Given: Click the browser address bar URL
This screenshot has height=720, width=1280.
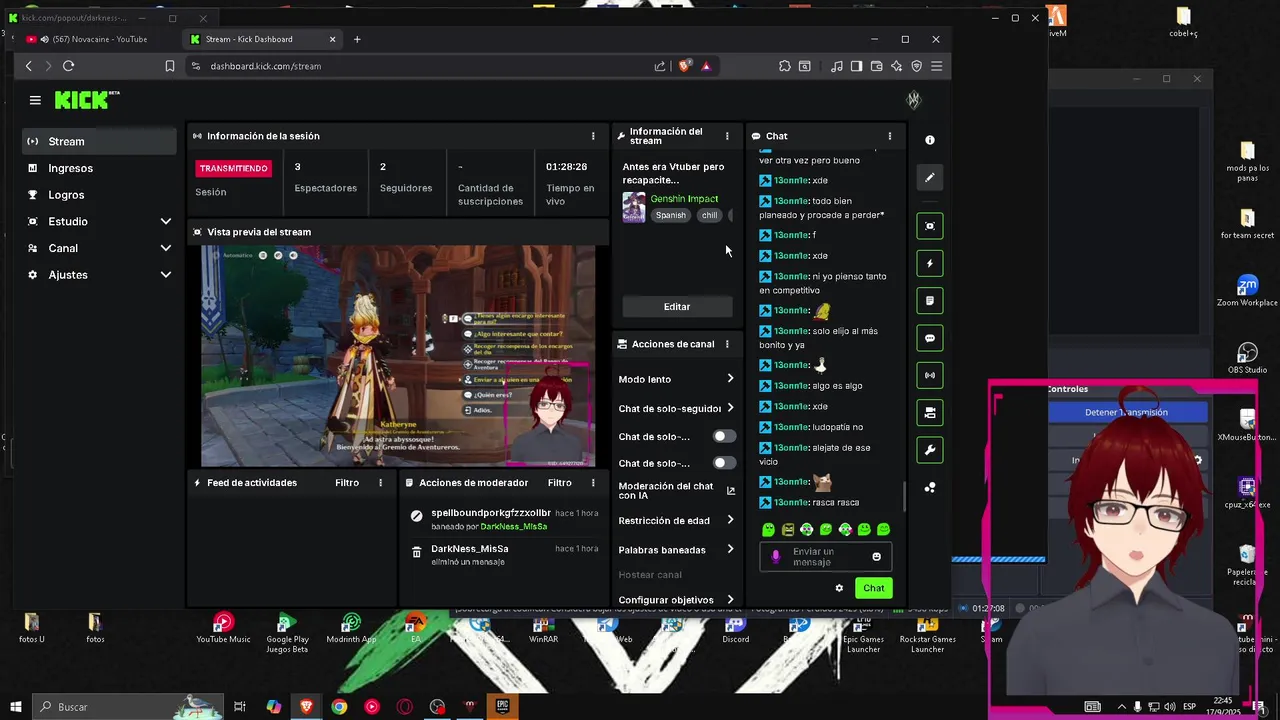Looking at the screenshot, I should click(266, 66).
